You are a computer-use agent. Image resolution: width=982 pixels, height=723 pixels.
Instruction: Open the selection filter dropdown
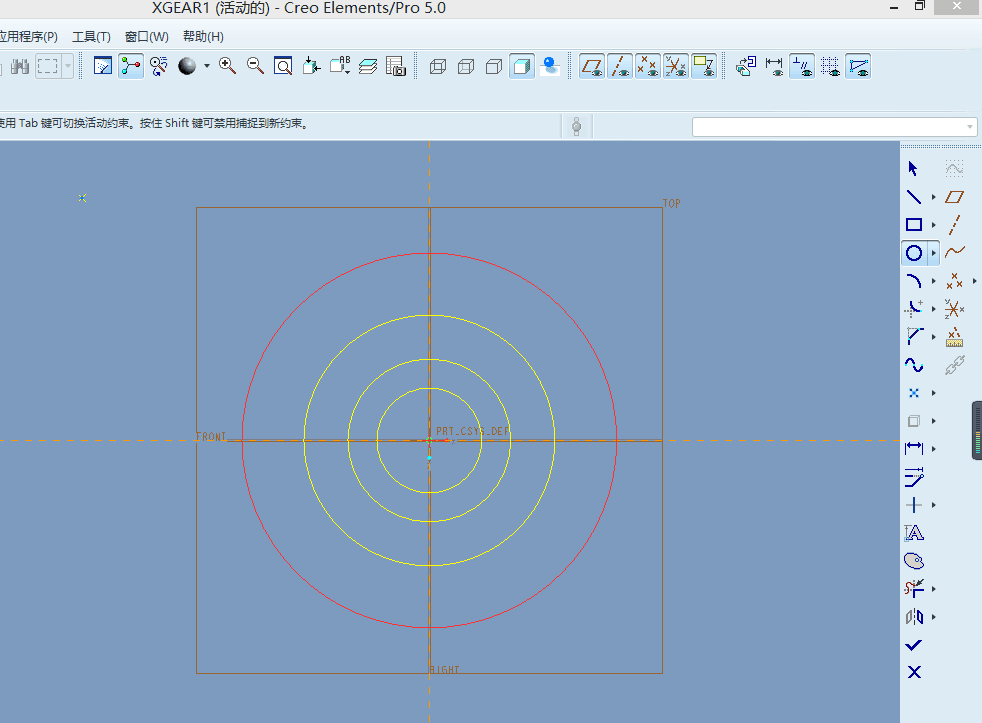(970, 127)
